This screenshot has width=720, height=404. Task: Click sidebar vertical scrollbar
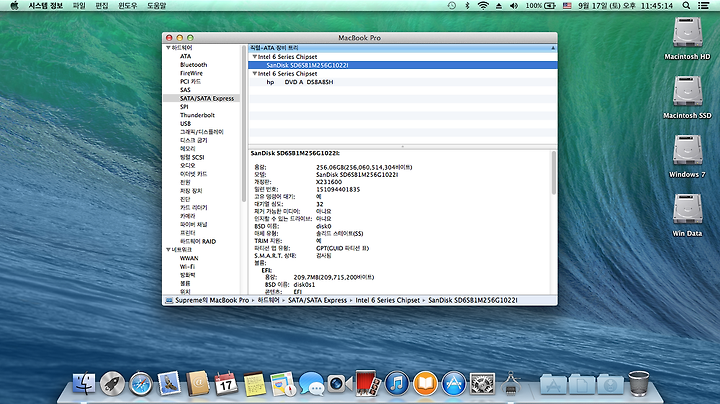[243, 124]
